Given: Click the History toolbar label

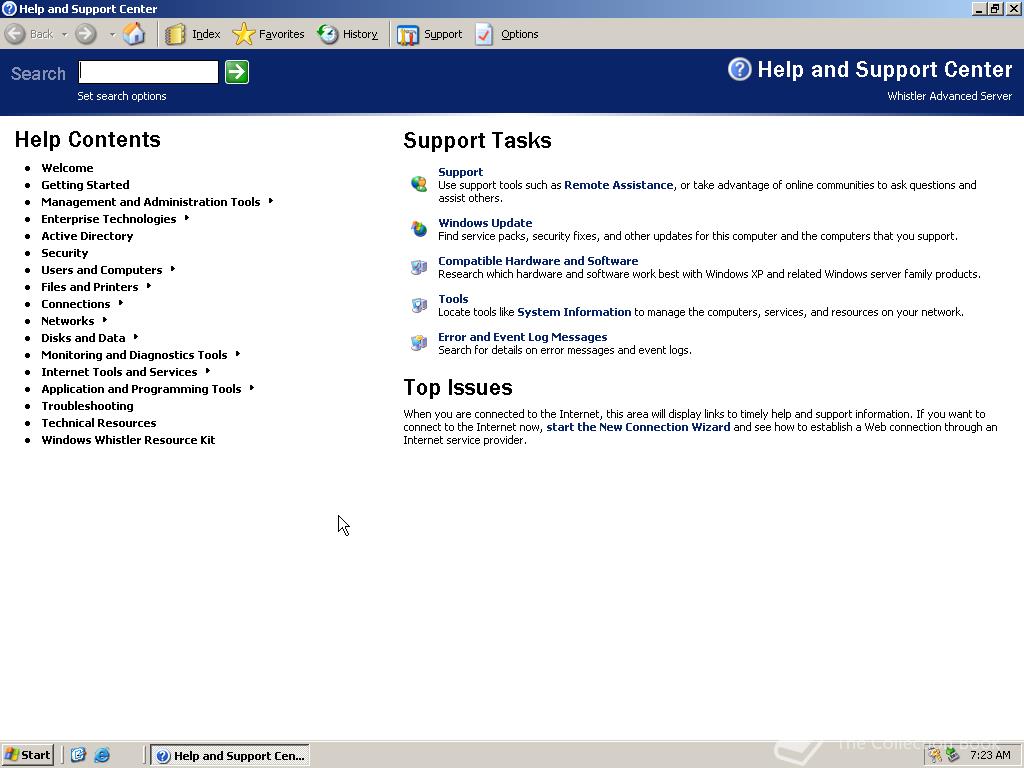Looking at the screenshot, I should (360, 34).
